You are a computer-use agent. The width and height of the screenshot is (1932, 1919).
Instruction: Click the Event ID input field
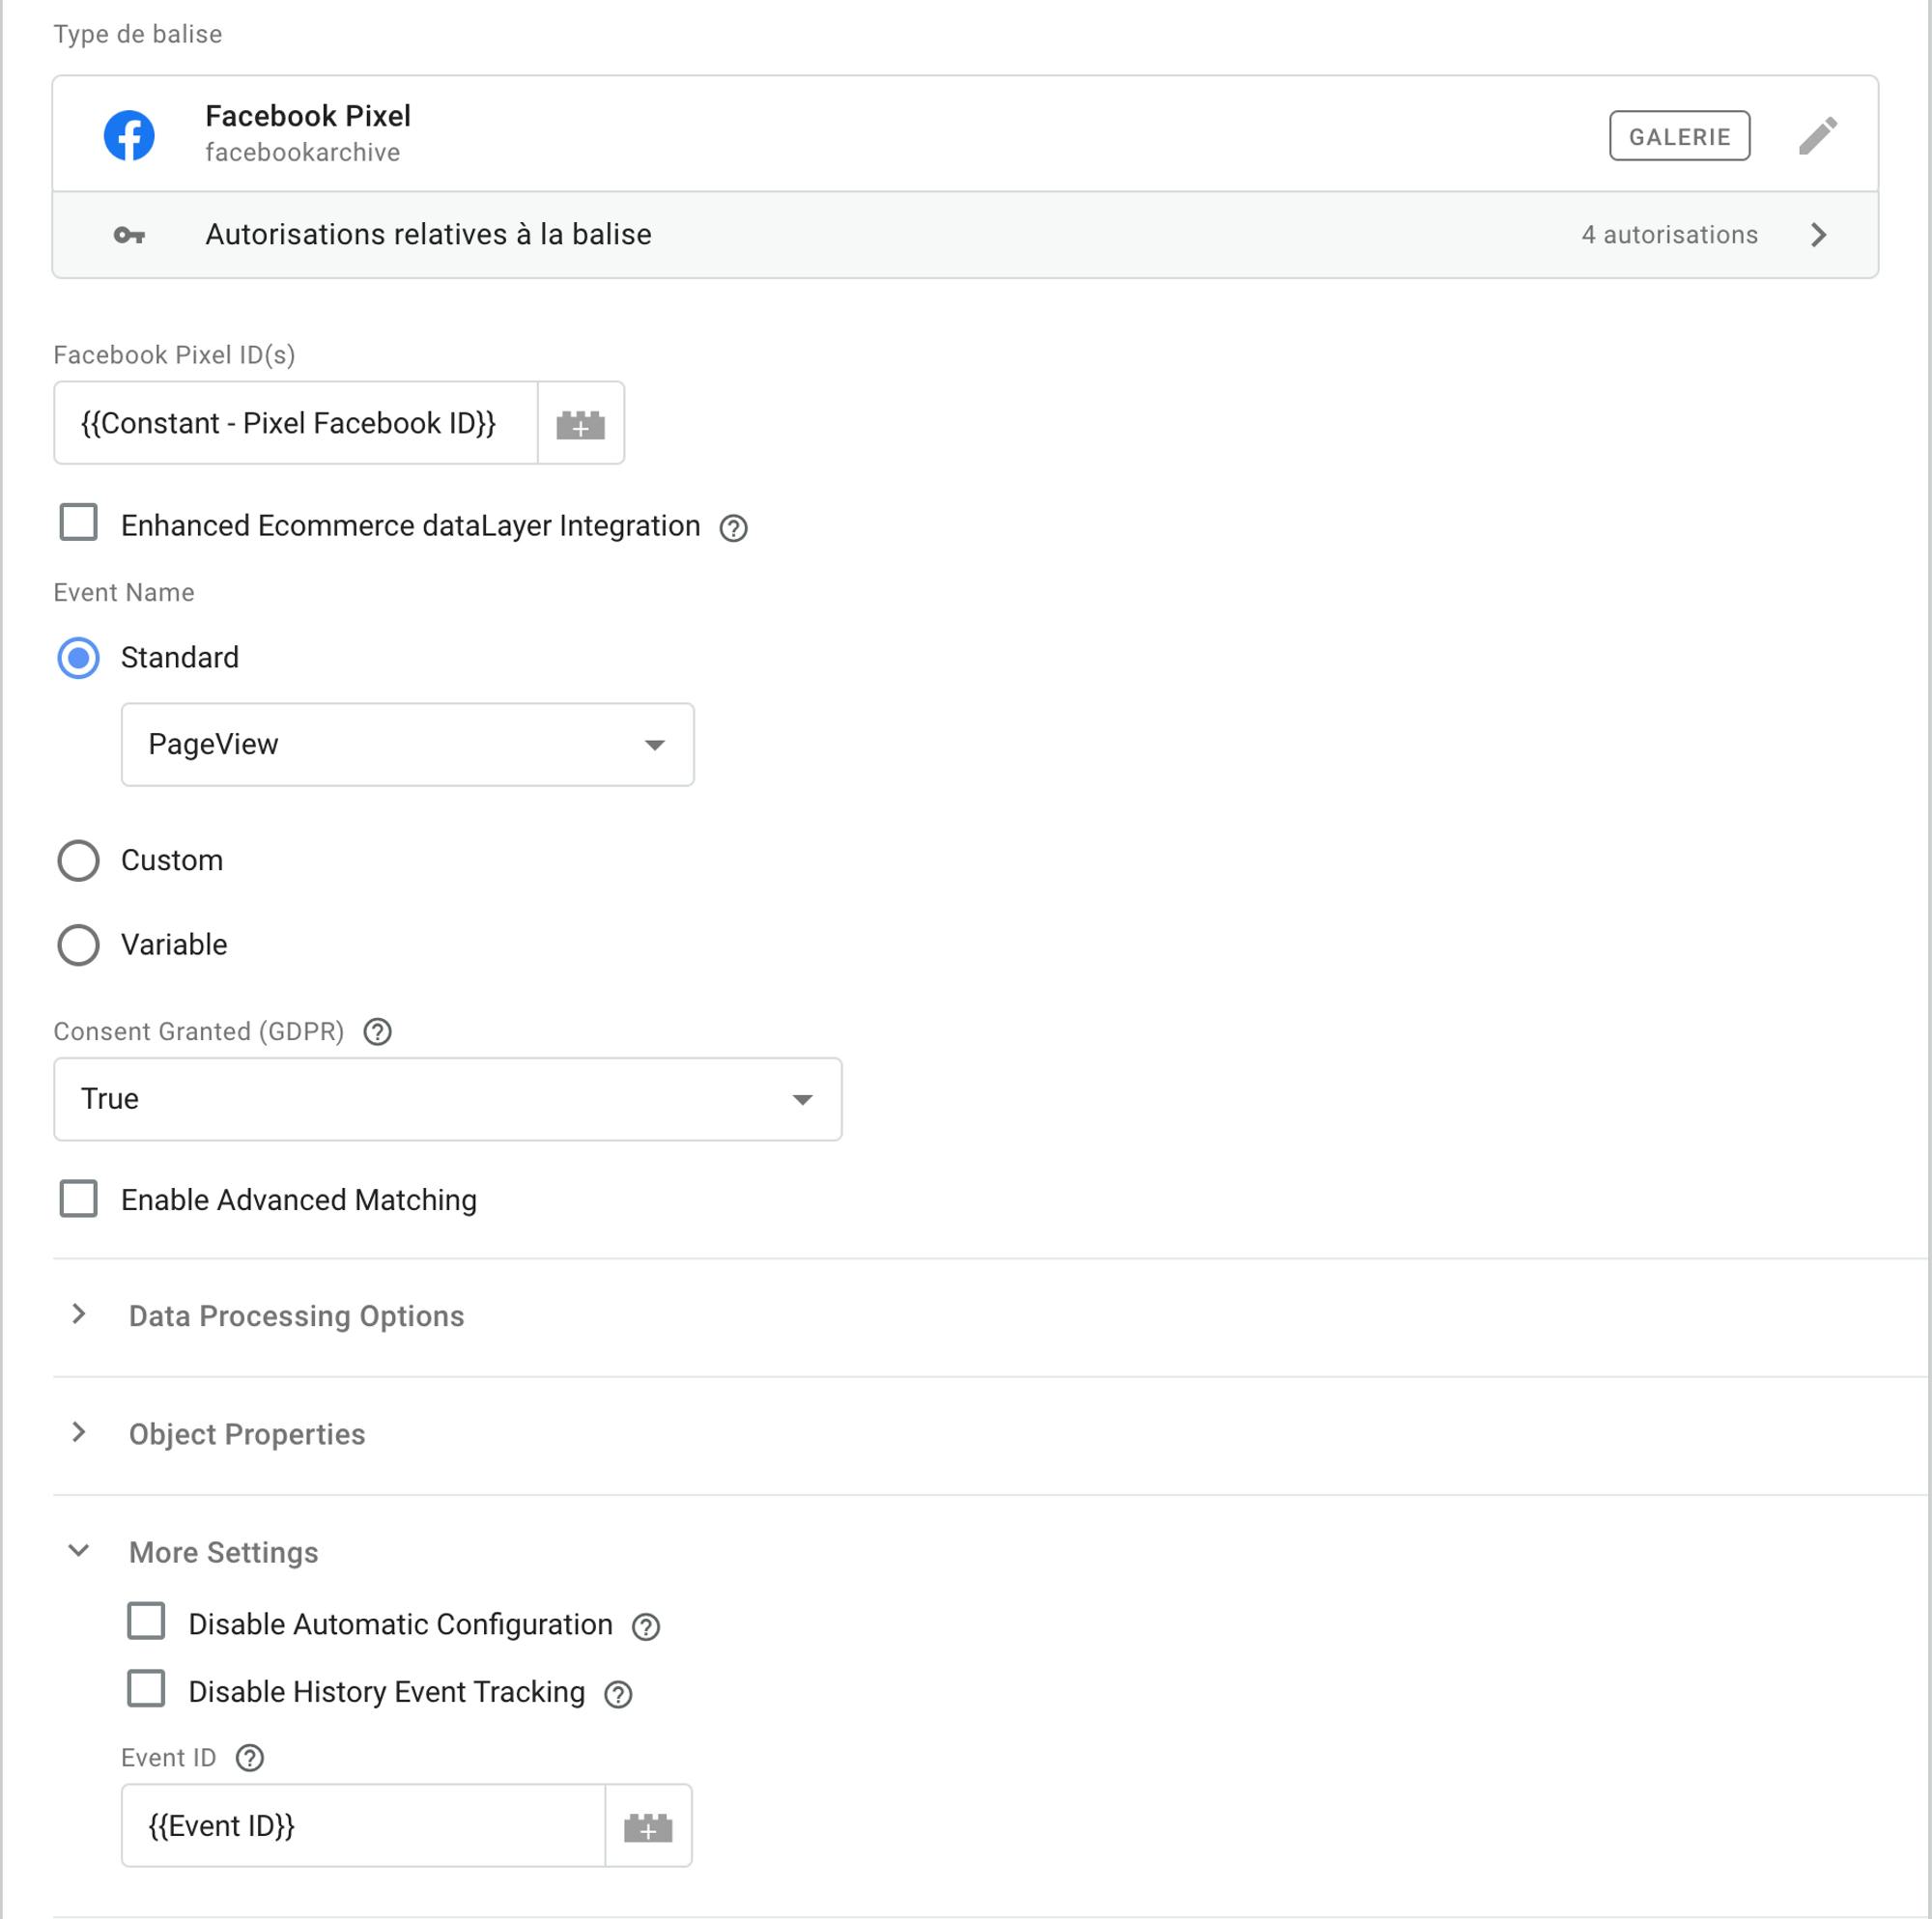(x=363, y=1826)
